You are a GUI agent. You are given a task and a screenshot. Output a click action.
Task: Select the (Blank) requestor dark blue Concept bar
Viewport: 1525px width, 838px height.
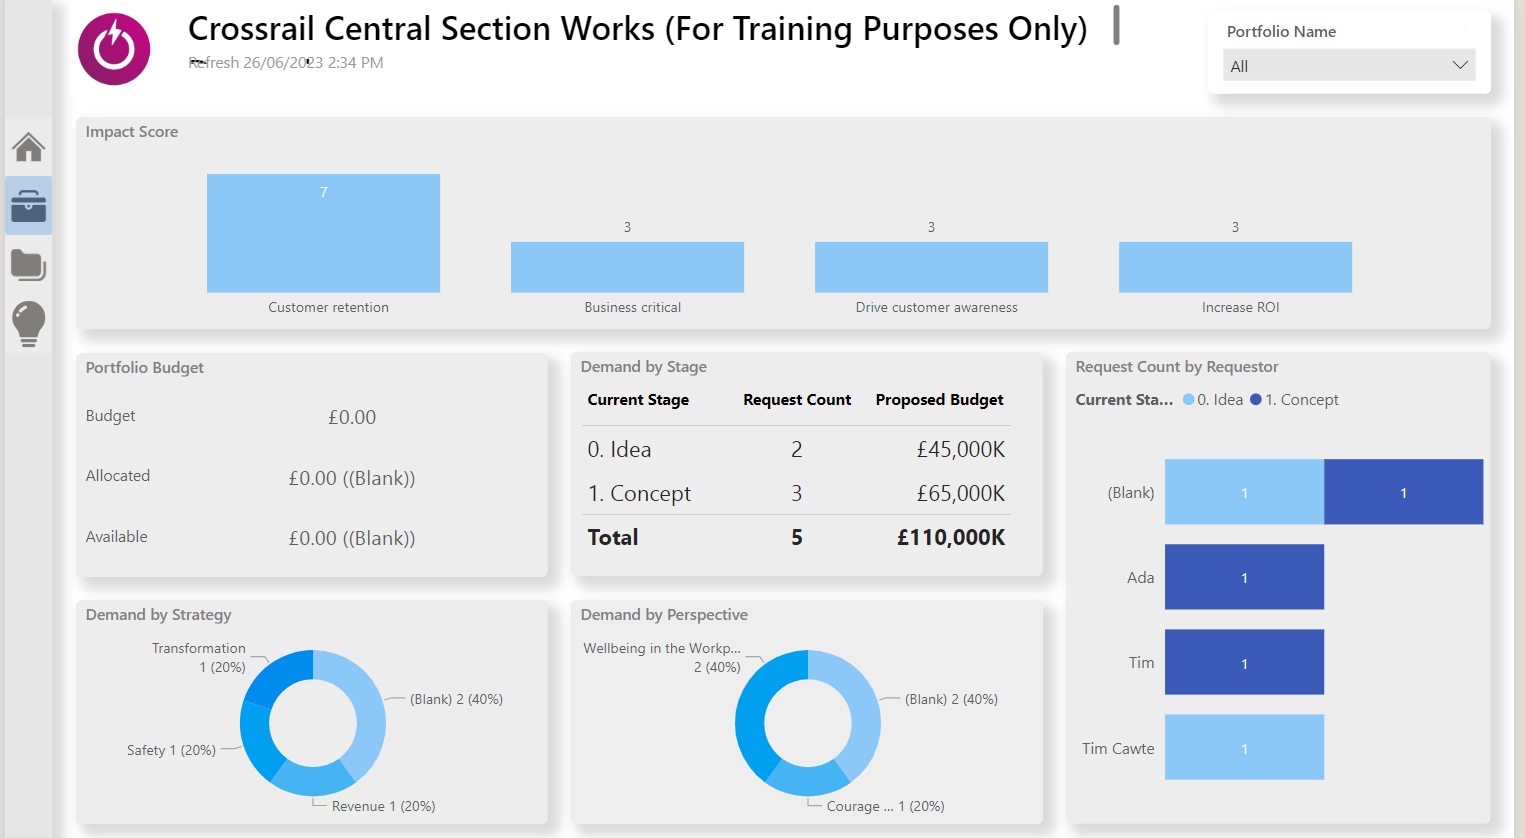1403,492
